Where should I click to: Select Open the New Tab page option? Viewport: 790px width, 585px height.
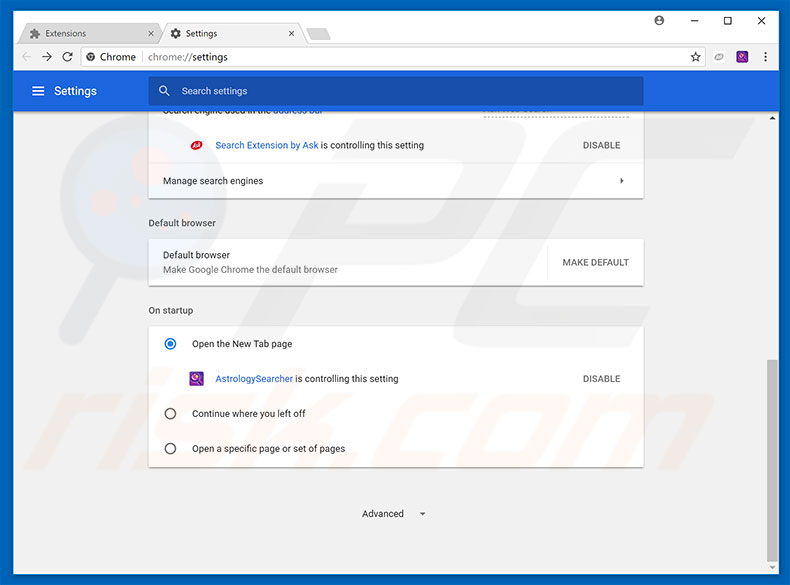170,344
